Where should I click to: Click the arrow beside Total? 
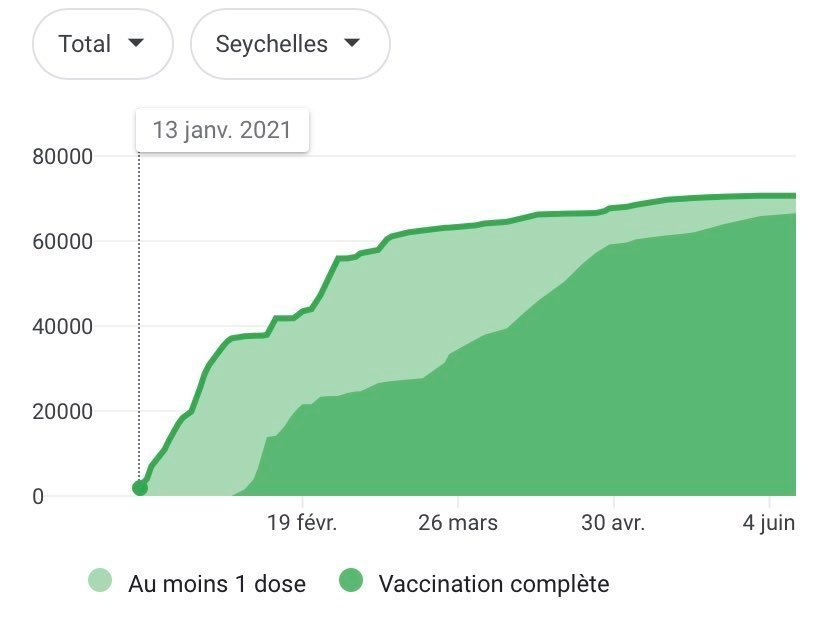[x=136, y=43]
